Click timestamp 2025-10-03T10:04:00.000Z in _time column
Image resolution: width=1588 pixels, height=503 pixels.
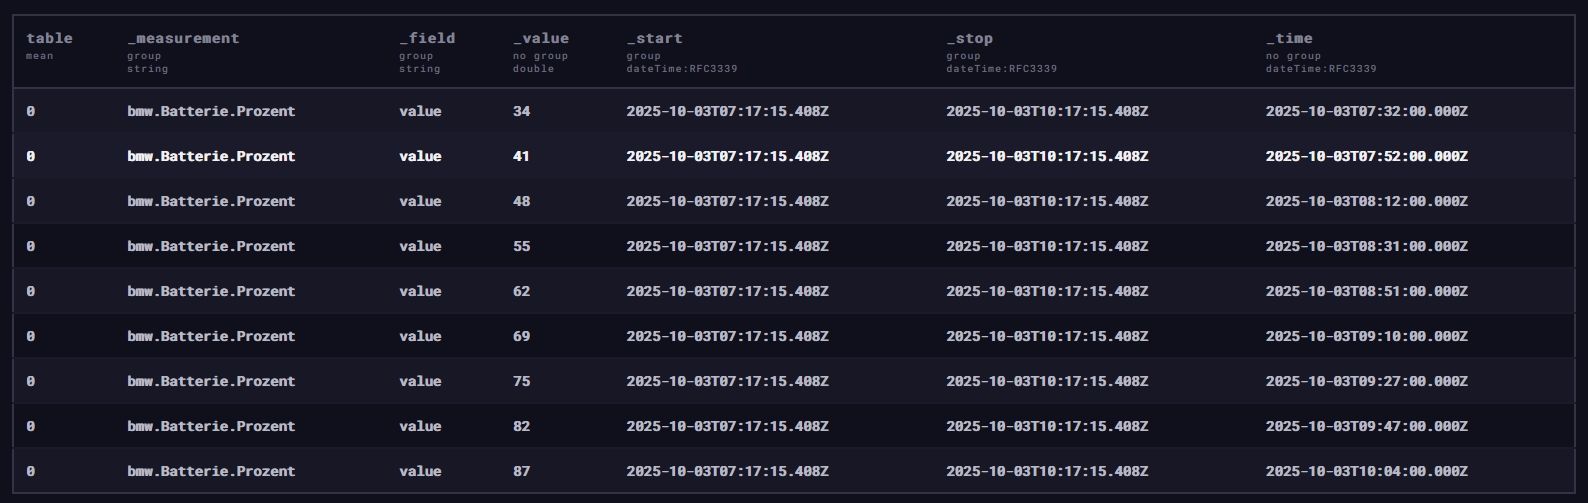(x=1366, y=471)
